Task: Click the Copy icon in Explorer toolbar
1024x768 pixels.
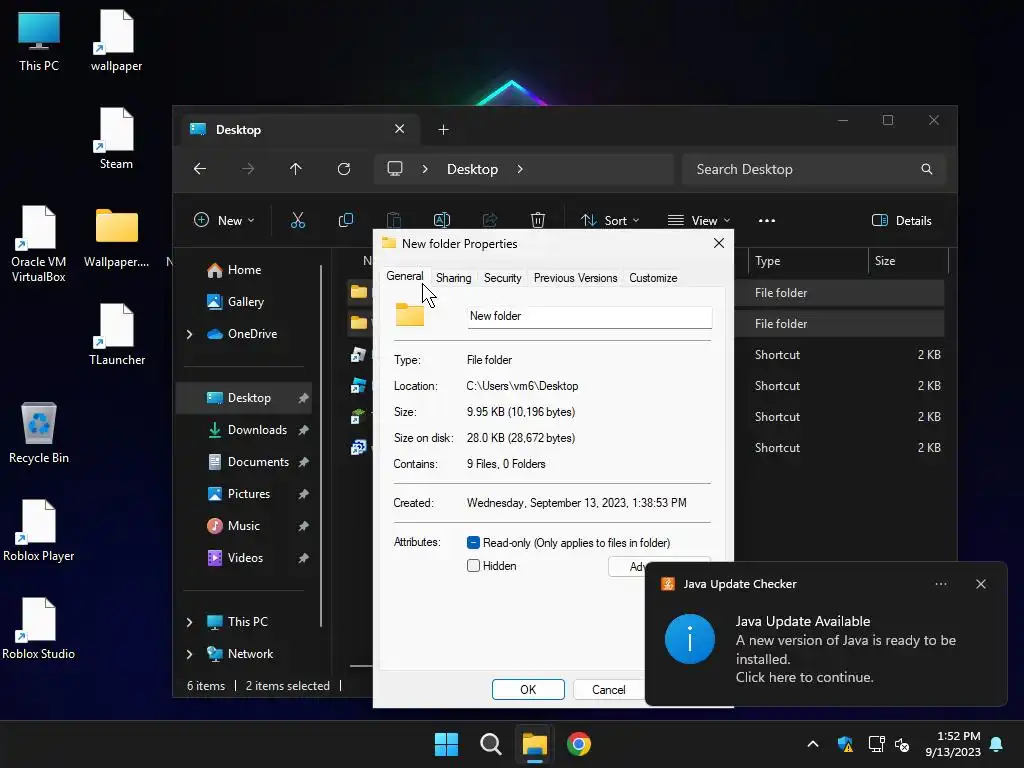Action: [346, 221]
